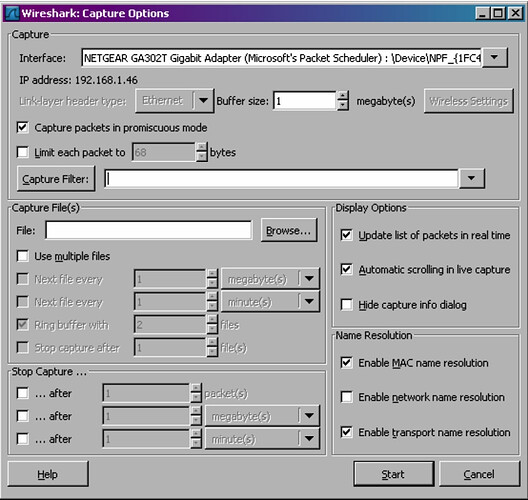Click the Cancel button
Viewport: 528px width, 500px height.
click(480, 474)
